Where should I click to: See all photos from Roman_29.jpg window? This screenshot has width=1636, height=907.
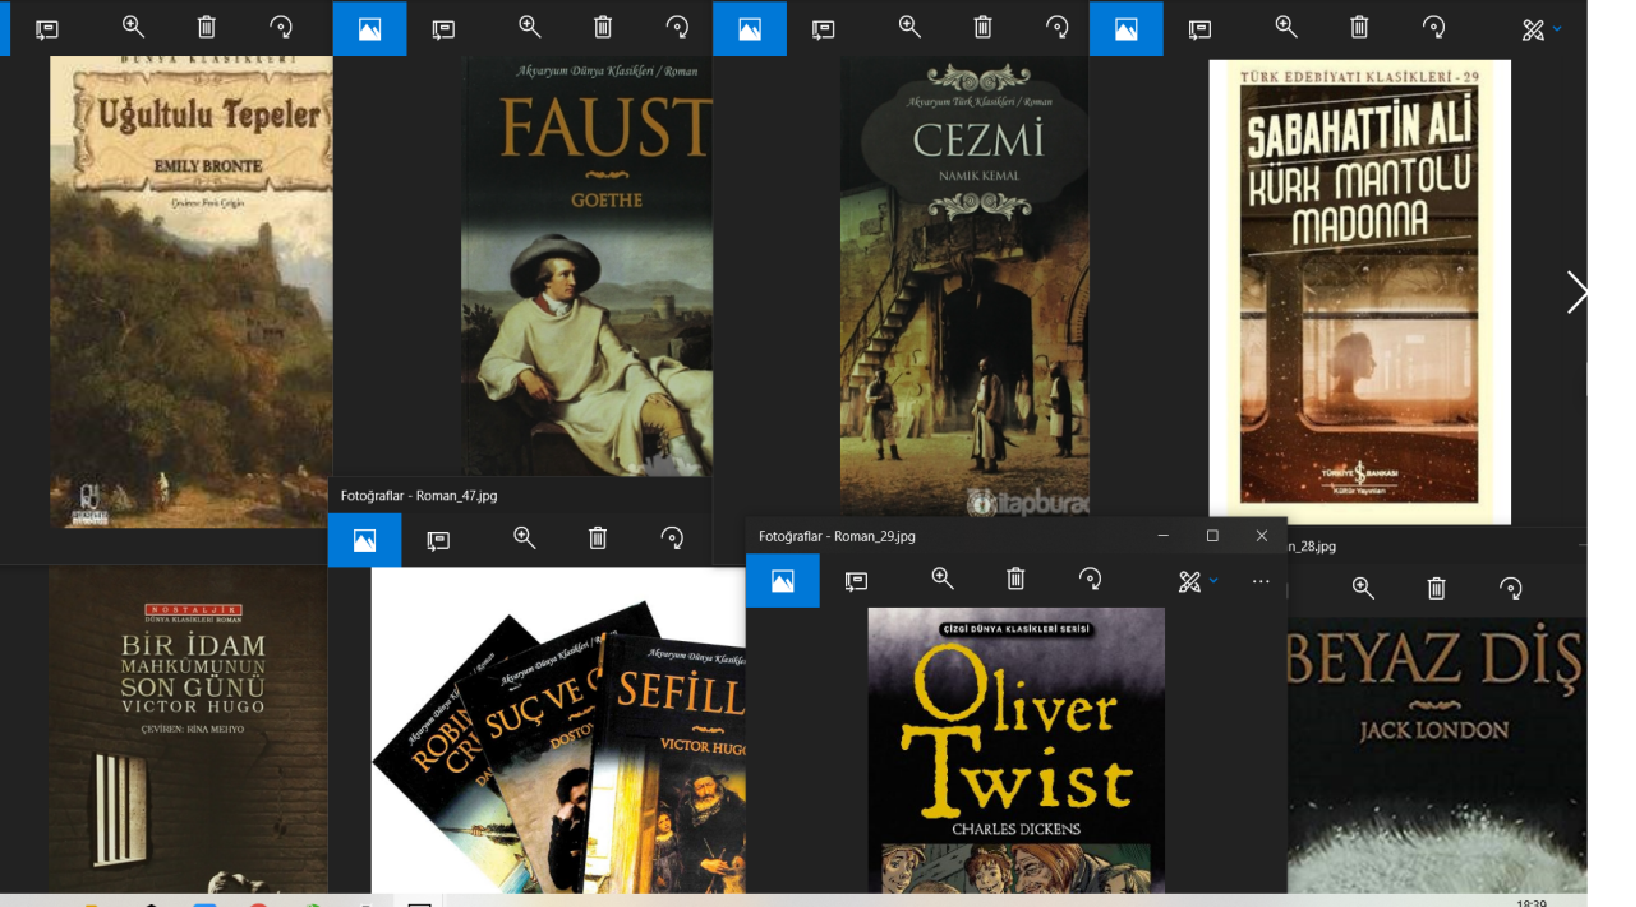[x=783, y=581]
